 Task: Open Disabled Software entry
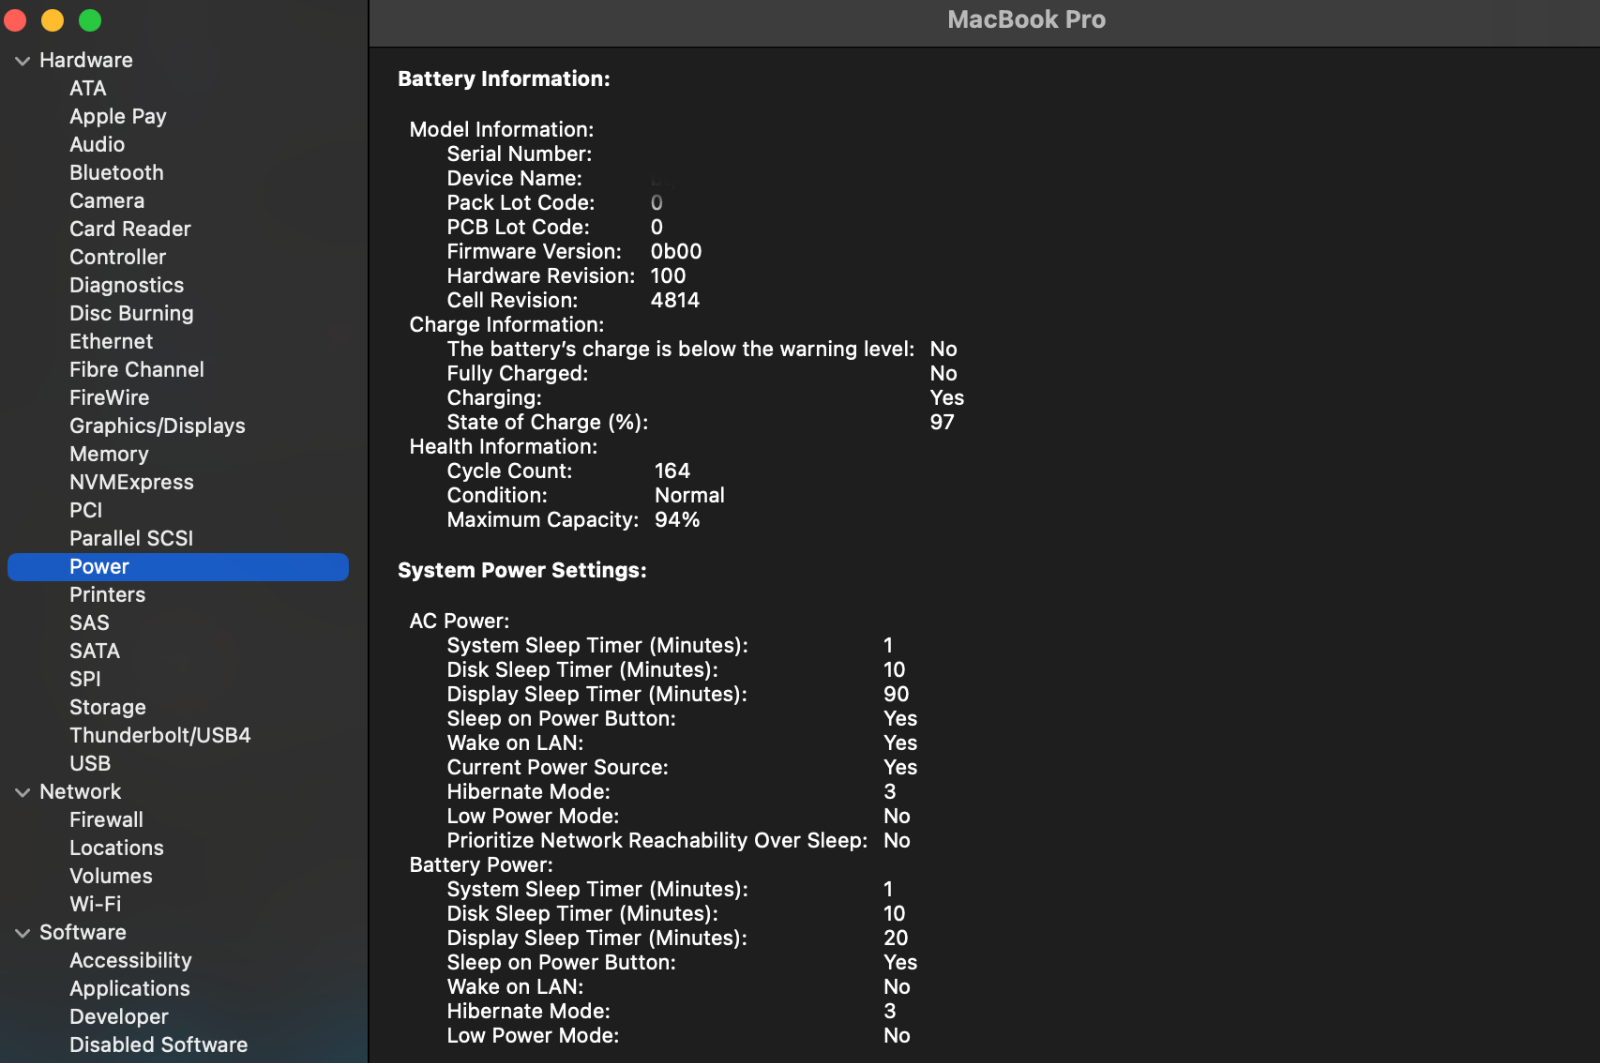[x=159, y=1044]
